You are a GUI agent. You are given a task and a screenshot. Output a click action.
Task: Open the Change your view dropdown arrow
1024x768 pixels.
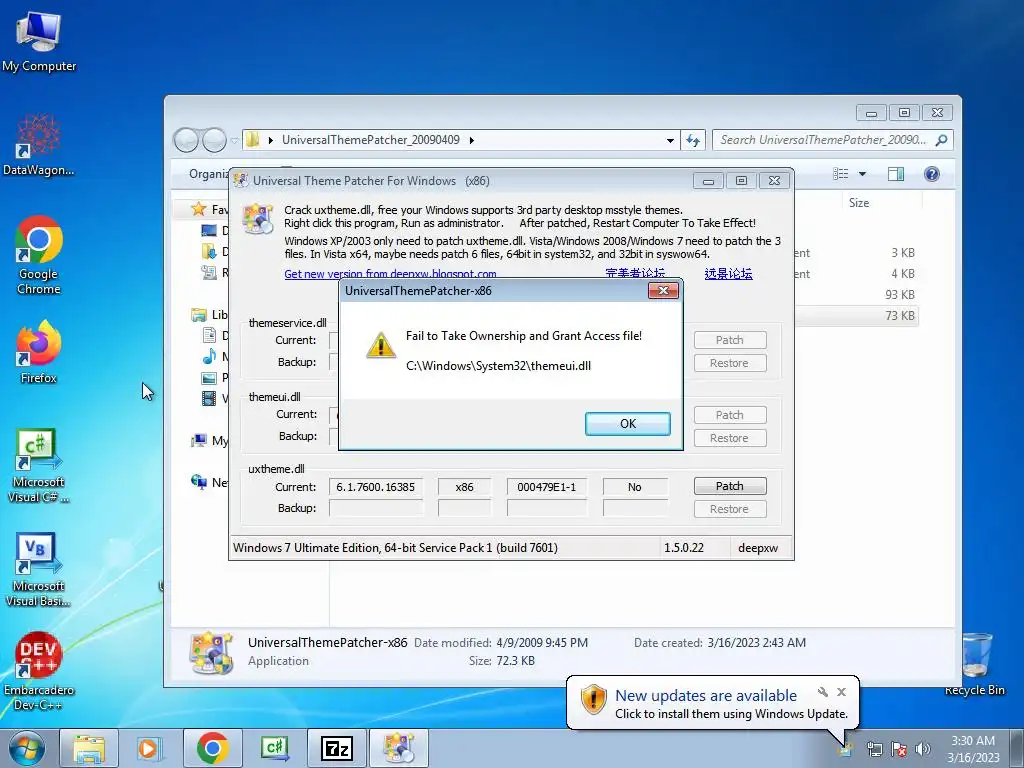[862, 174]
